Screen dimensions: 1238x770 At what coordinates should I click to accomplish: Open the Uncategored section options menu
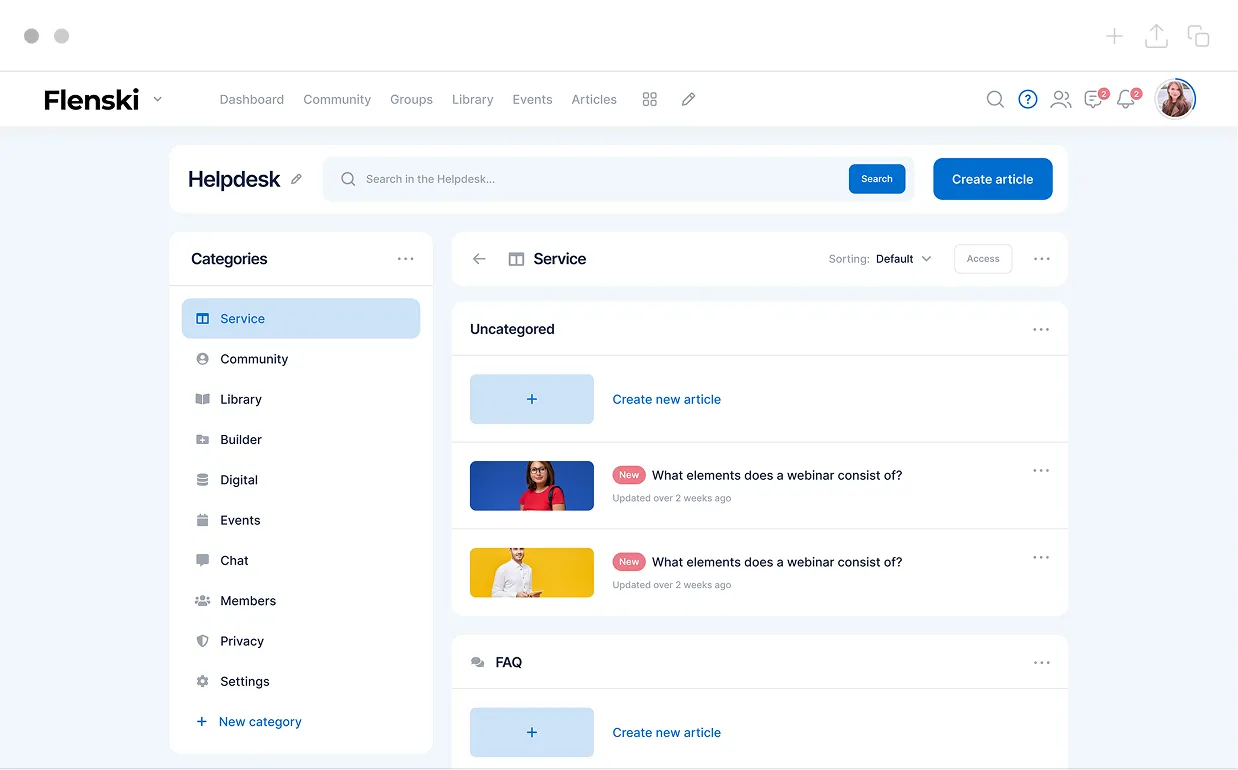1041,329
